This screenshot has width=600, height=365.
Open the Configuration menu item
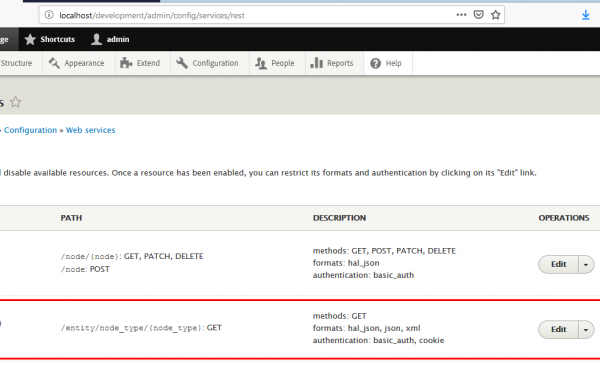(210, 63)
